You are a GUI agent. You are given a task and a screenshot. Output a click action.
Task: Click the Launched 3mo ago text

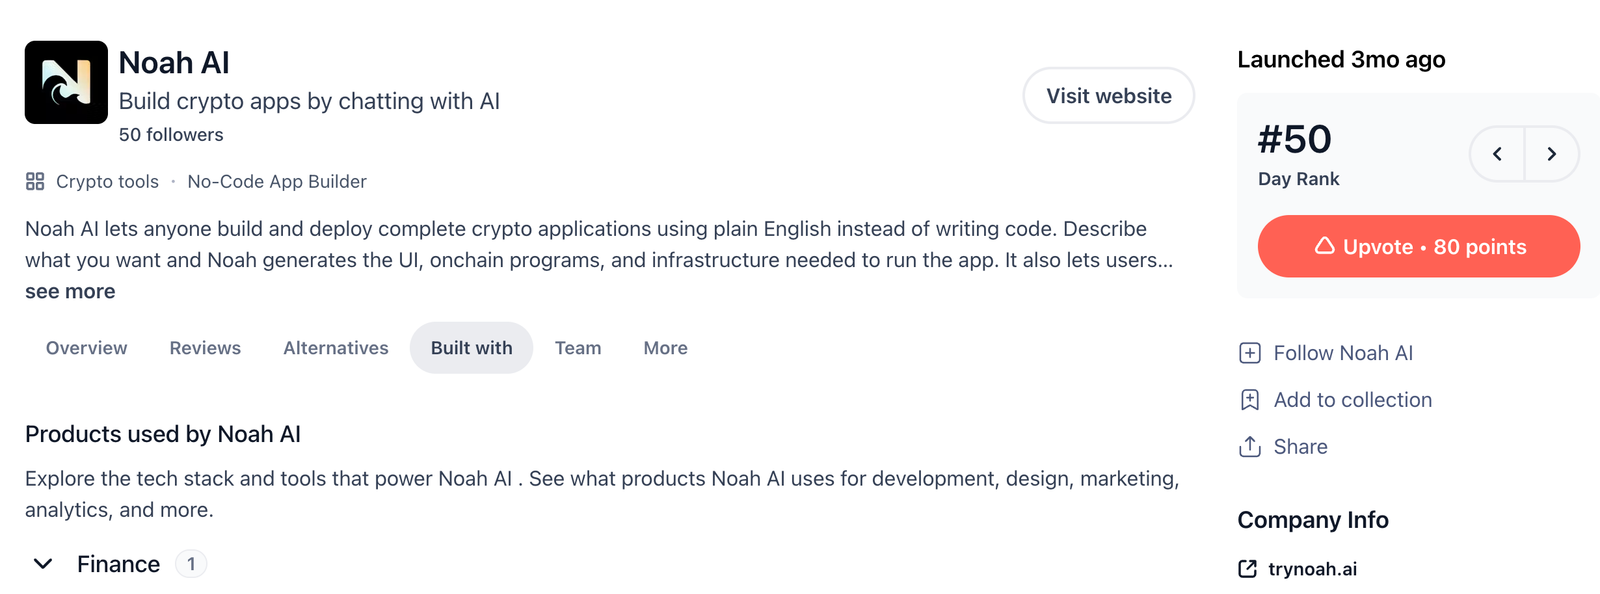(1341, 60)
